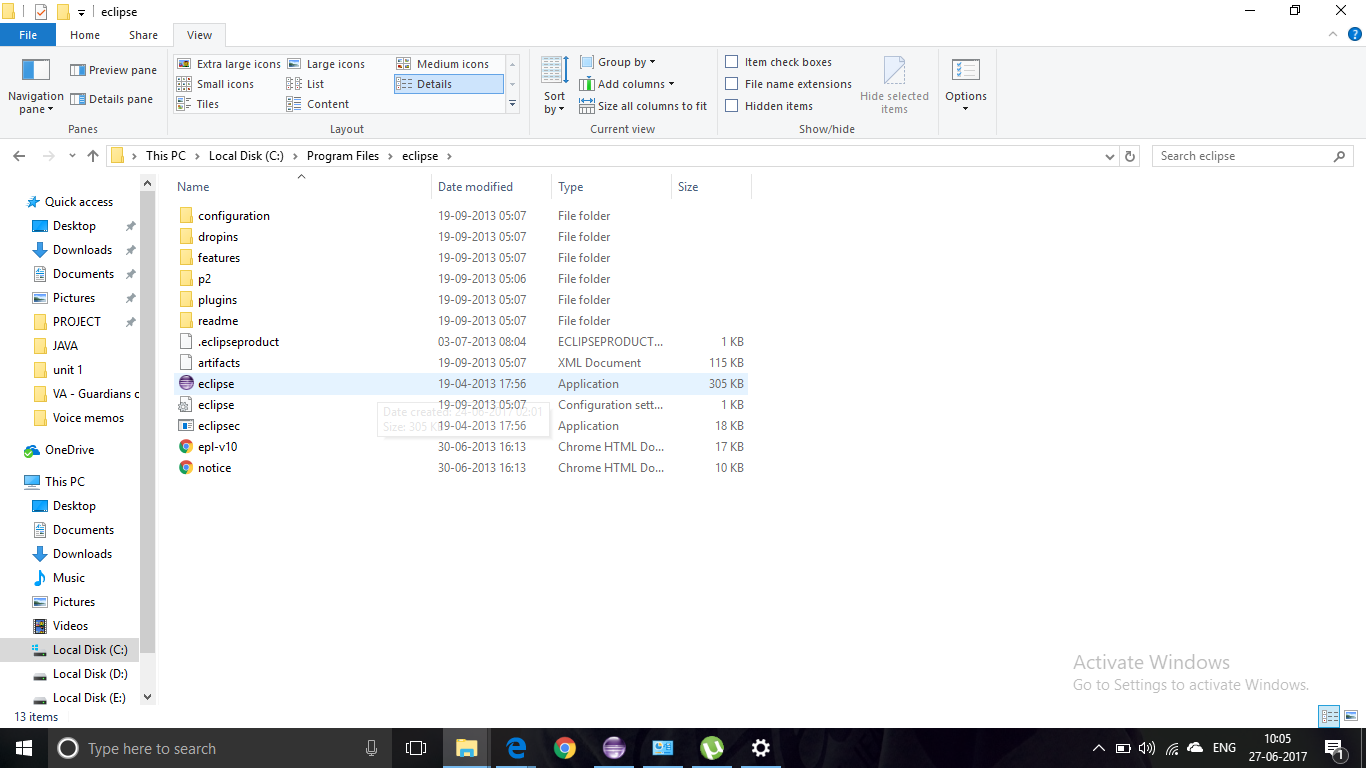Screen dimensions: 1366x768
Task: Click the Preview pane button
Action: pyautogui.click(x=113, y=69)
